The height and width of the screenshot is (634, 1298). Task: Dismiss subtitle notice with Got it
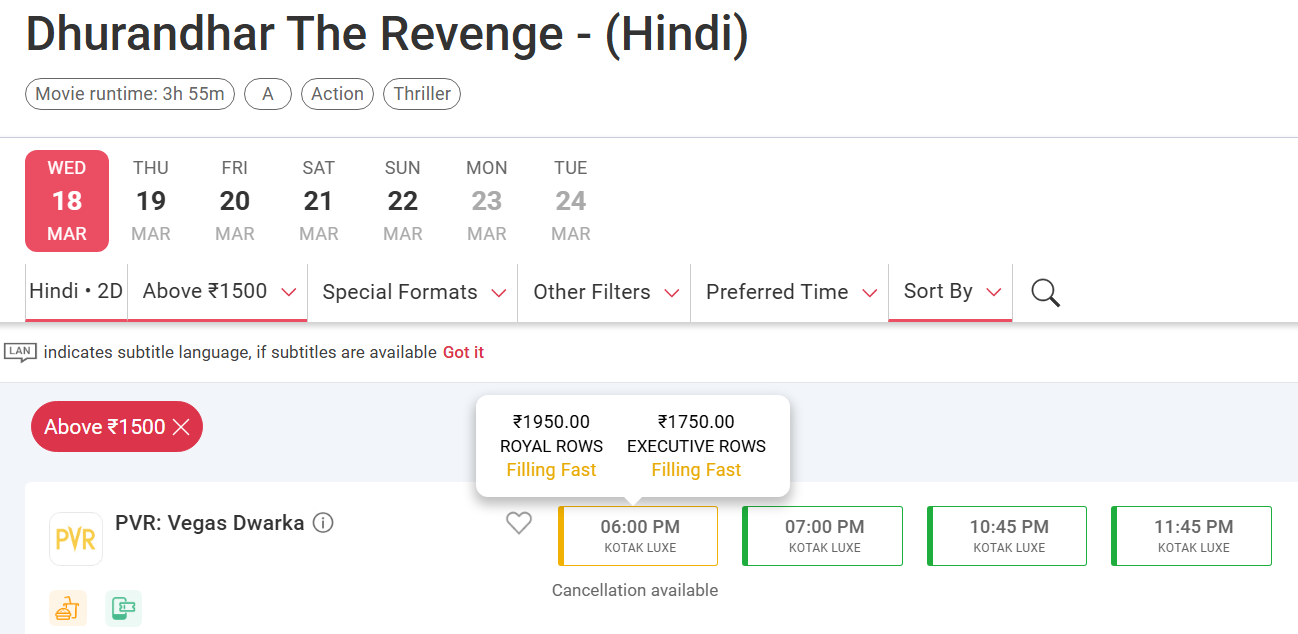click(x=463, y=352)
